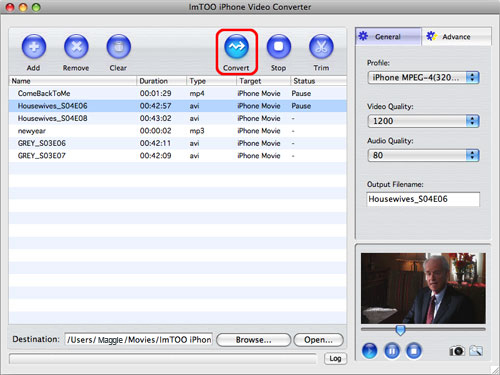Open the Video Quality dropdown
This screenshot has width=500, height=375.
423,121
